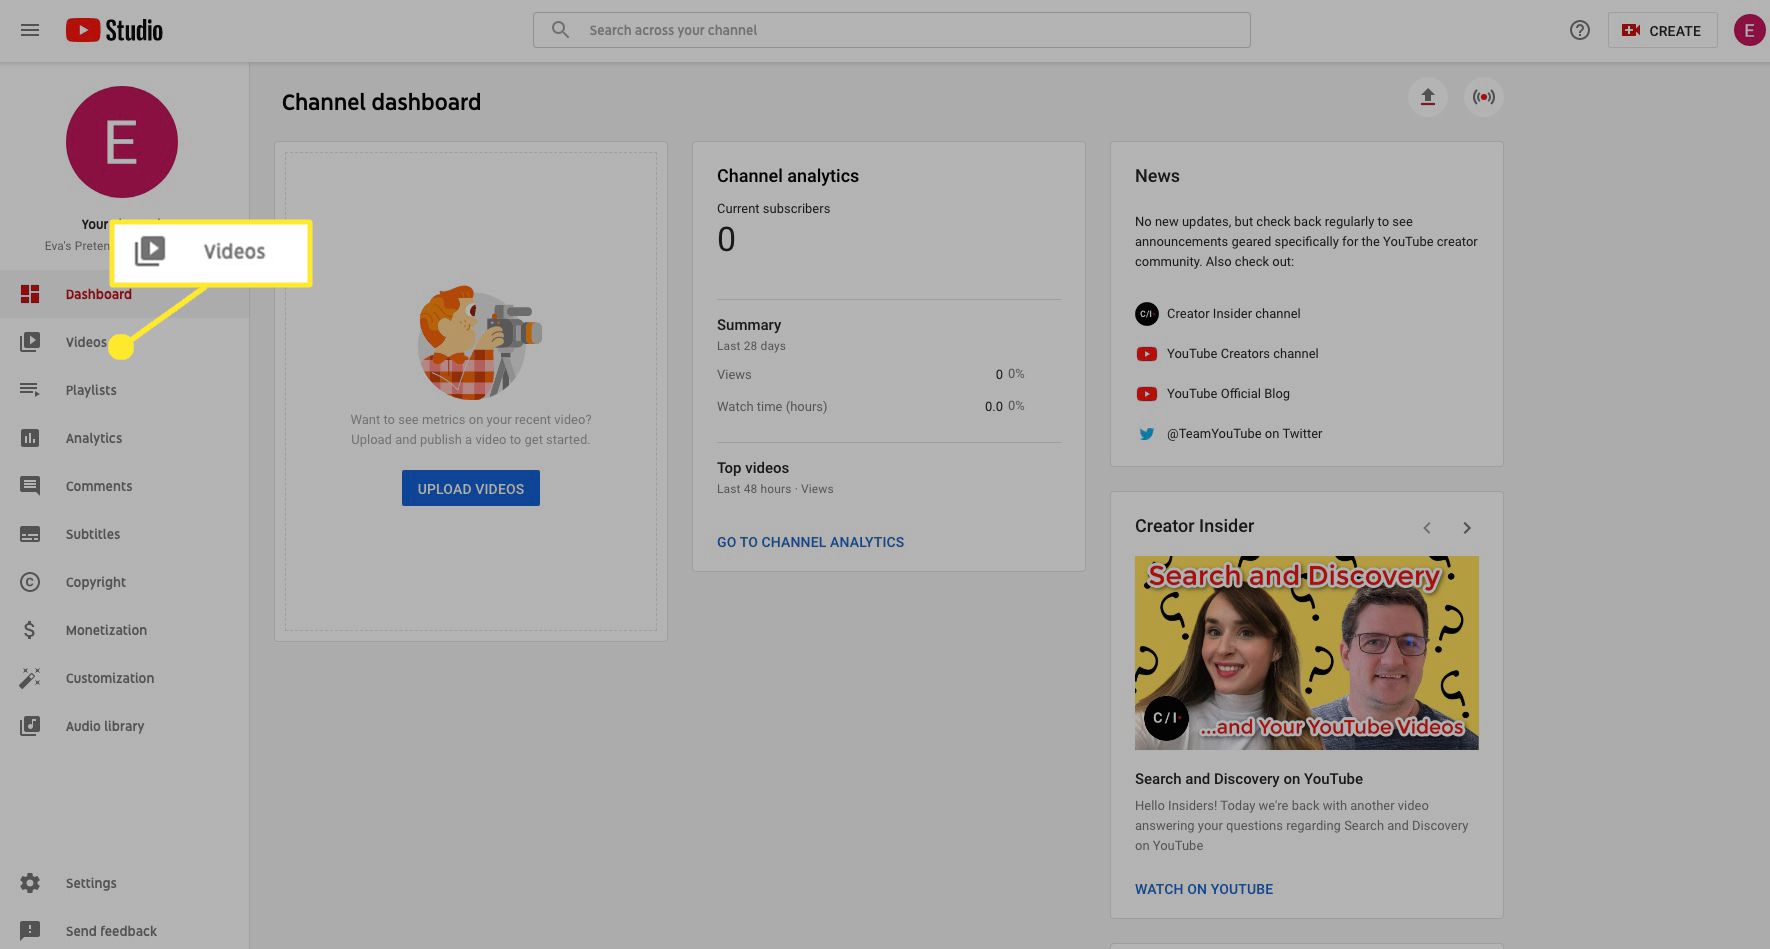Open the hamburger navigation menu
Image resolution: width=1770 pixels, height=949 pixels.
(x=30, y=30)
